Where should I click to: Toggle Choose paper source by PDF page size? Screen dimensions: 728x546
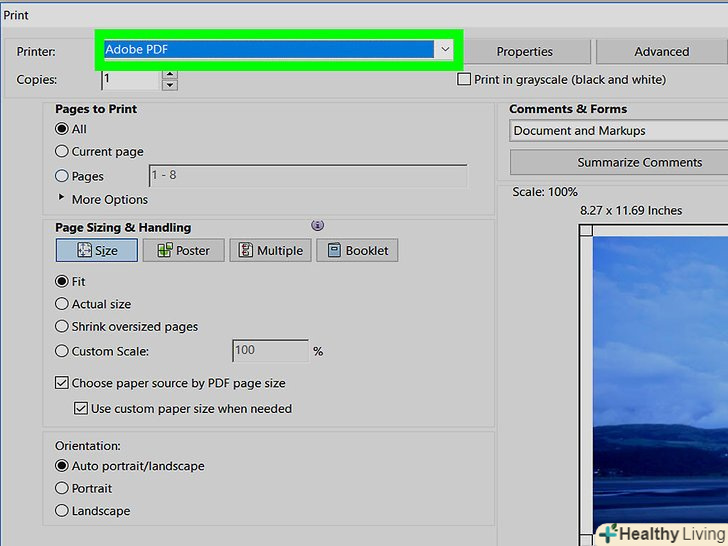point(62,383)
